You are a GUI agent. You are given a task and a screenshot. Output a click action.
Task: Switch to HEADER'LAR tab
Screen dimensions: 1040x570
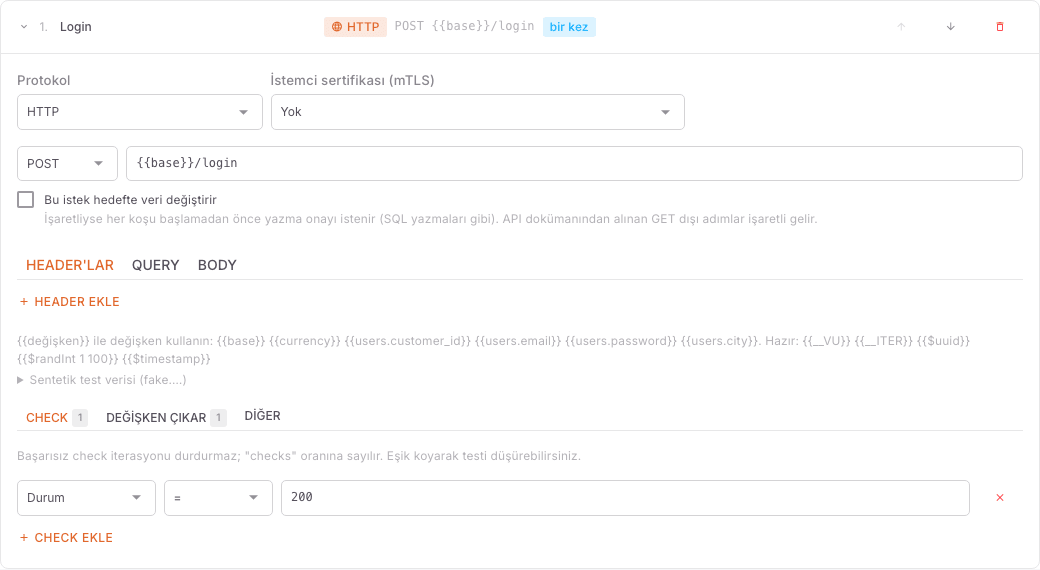click(x=70, y=265)
